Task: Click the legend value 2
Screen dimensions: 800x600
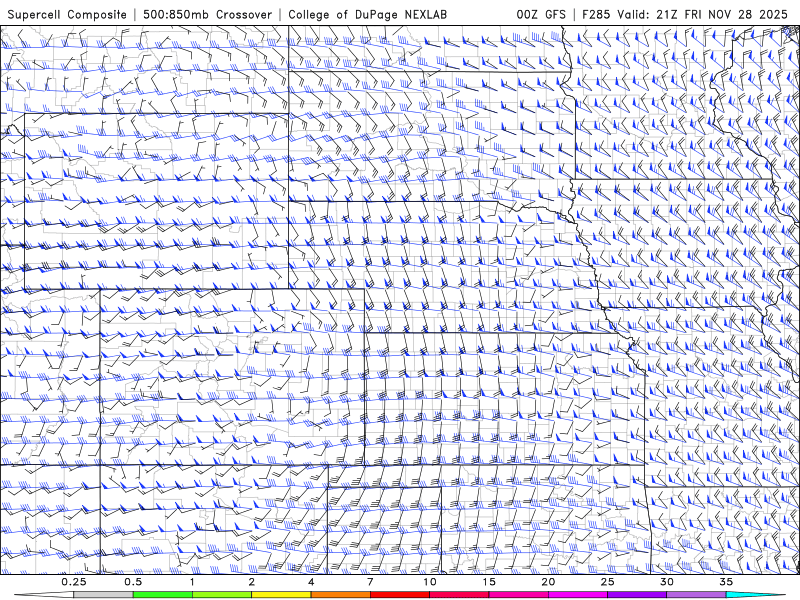Action: point(252,582)
